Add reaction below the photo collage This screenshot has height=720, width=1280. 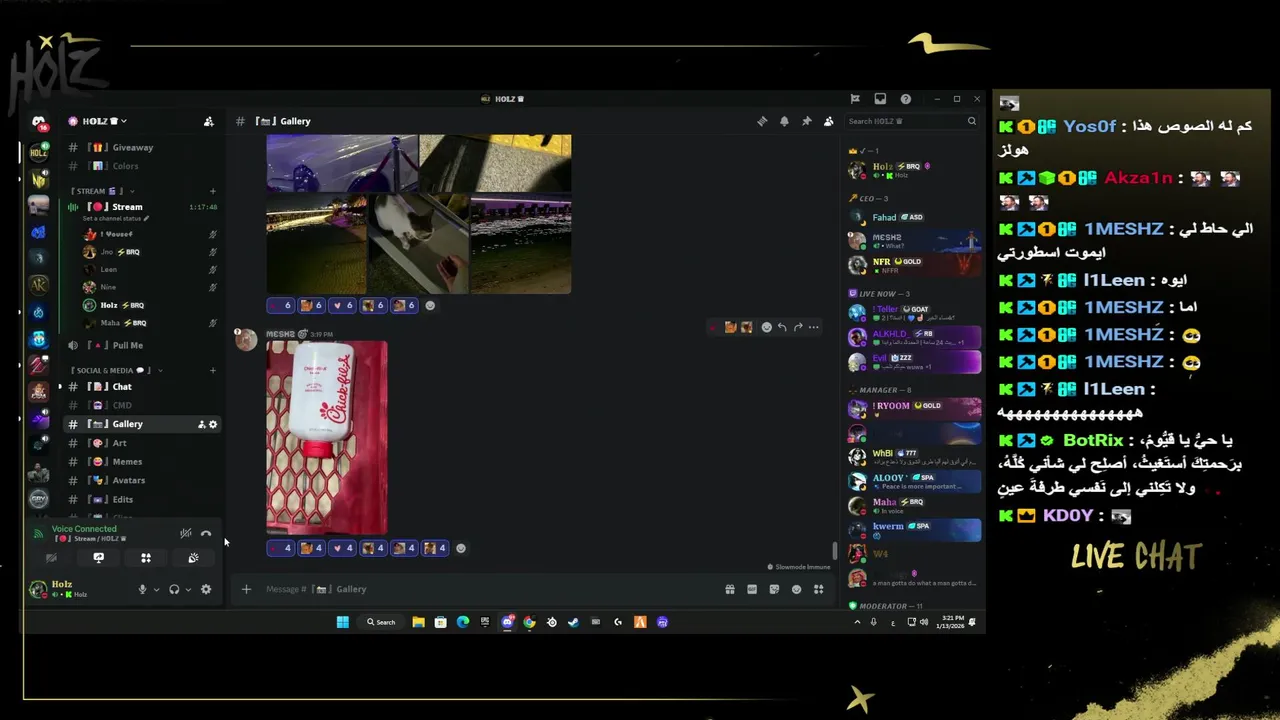pyautogui.click(x=430, y=305)
